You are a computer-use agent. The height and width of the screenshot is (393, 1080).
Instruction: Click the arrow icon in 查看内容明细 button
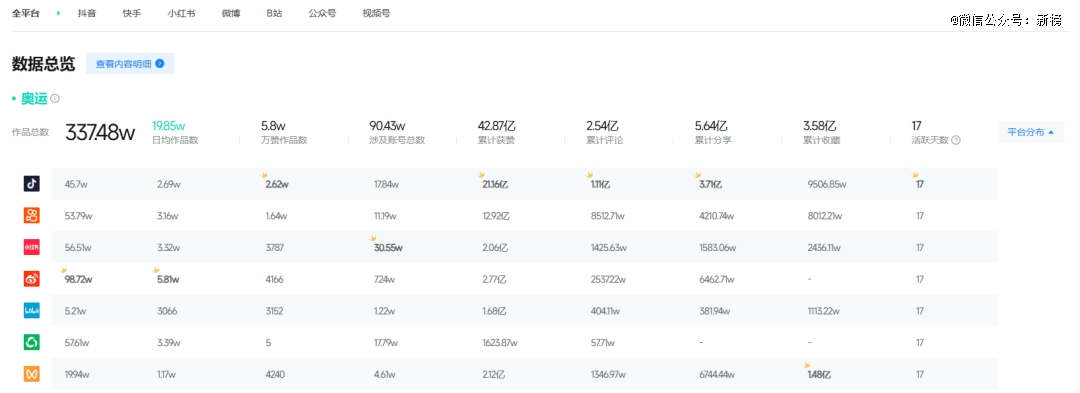pos(160,64)
